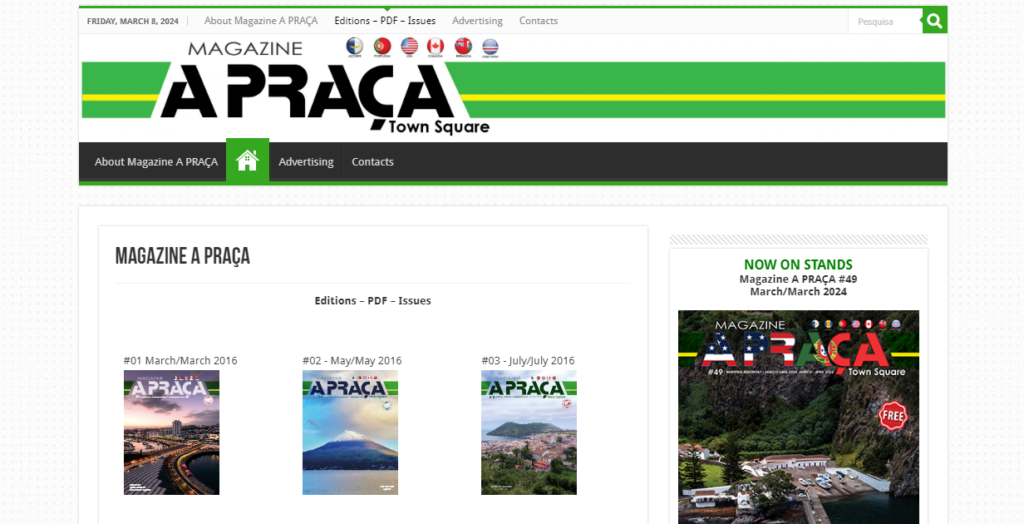Open the Now On Stands #49 cover image

[x=798, y=417]
